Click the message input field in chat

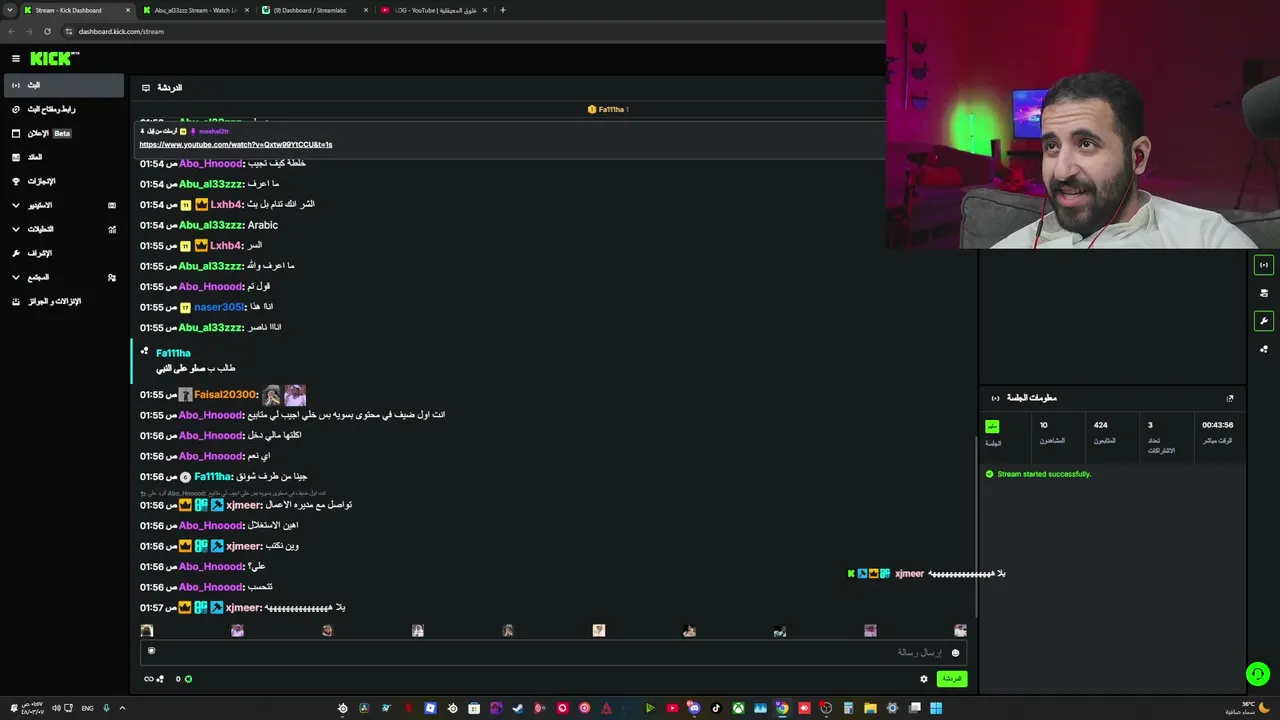553,652
